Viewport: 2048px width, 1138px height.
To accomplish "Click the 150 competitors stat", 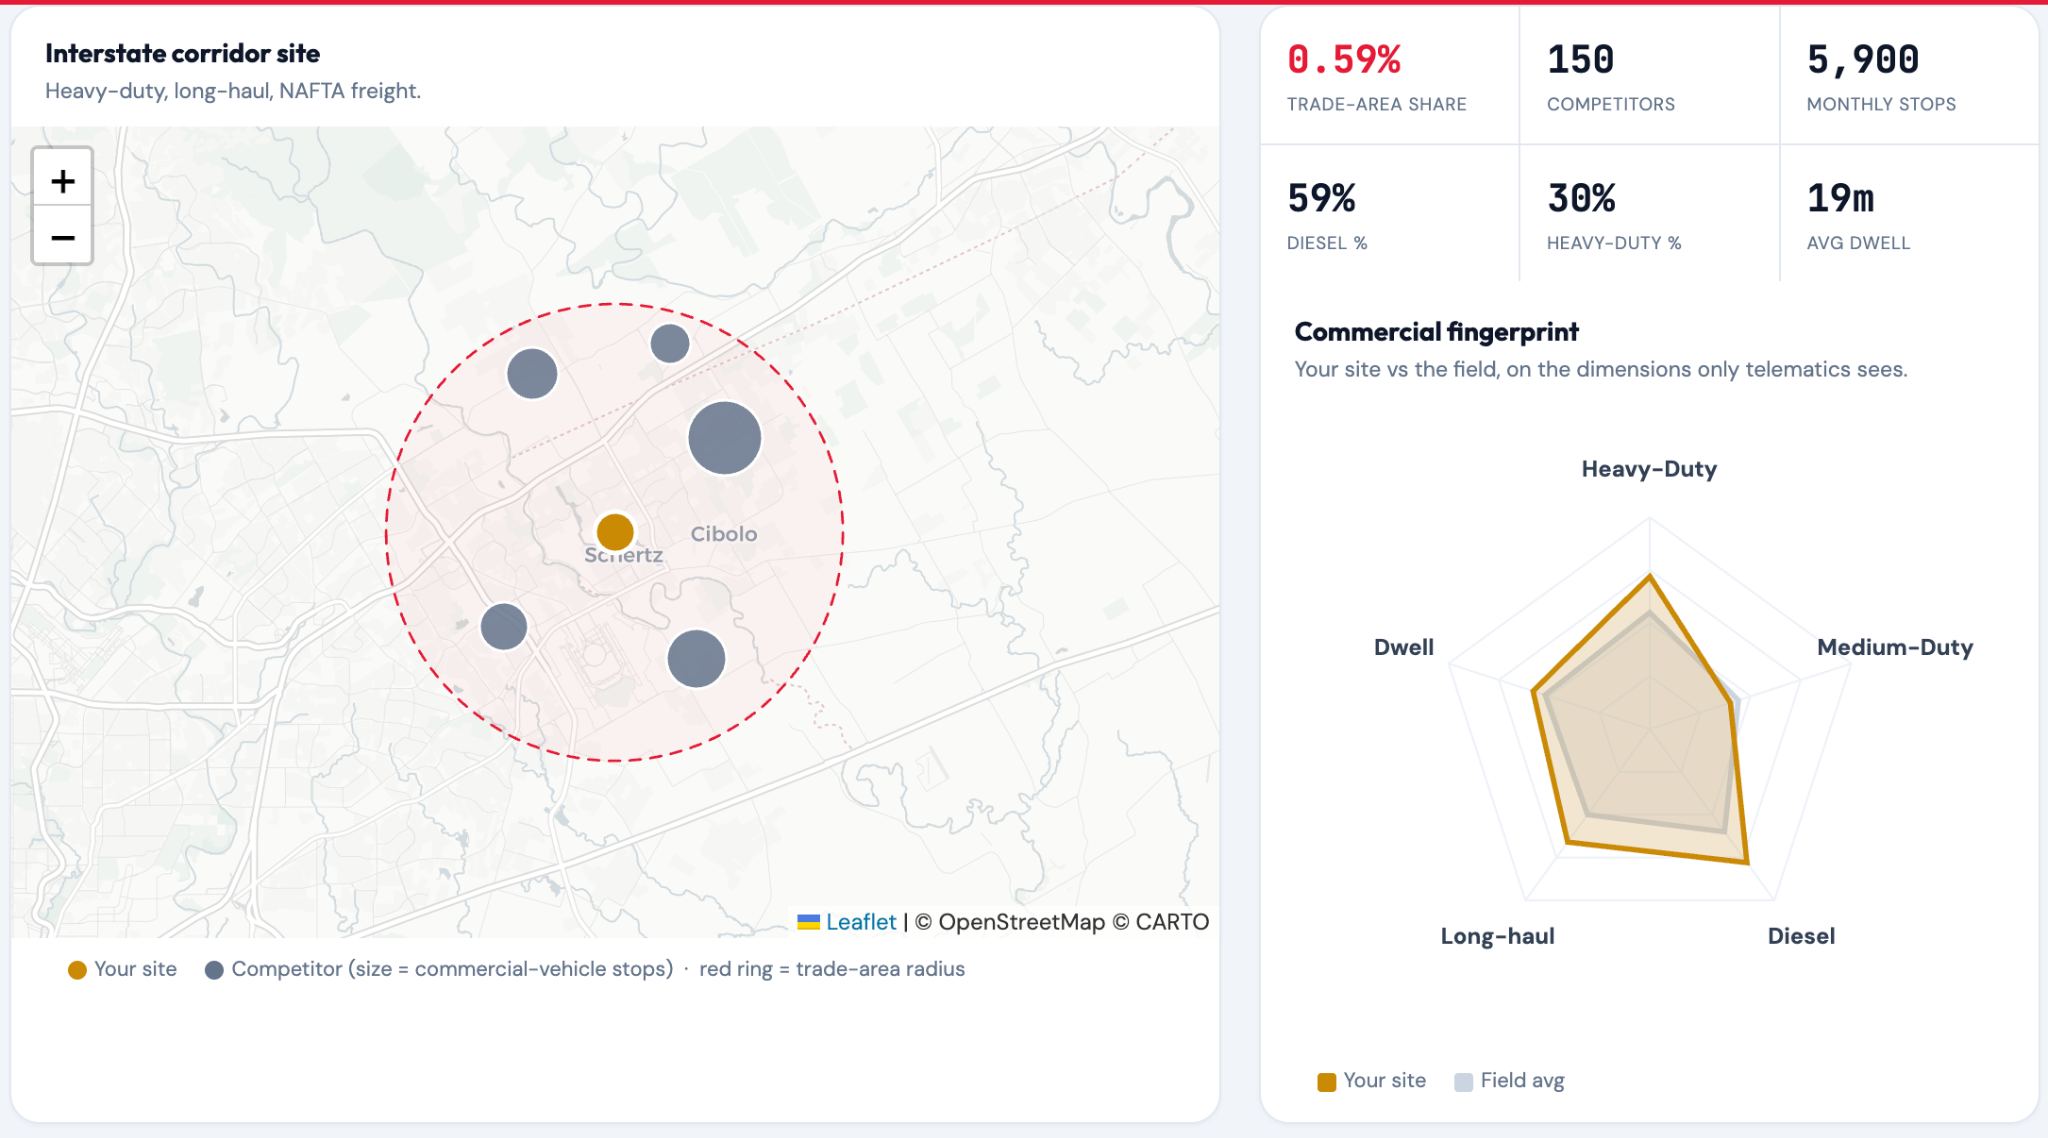I will click(1580, 60).
